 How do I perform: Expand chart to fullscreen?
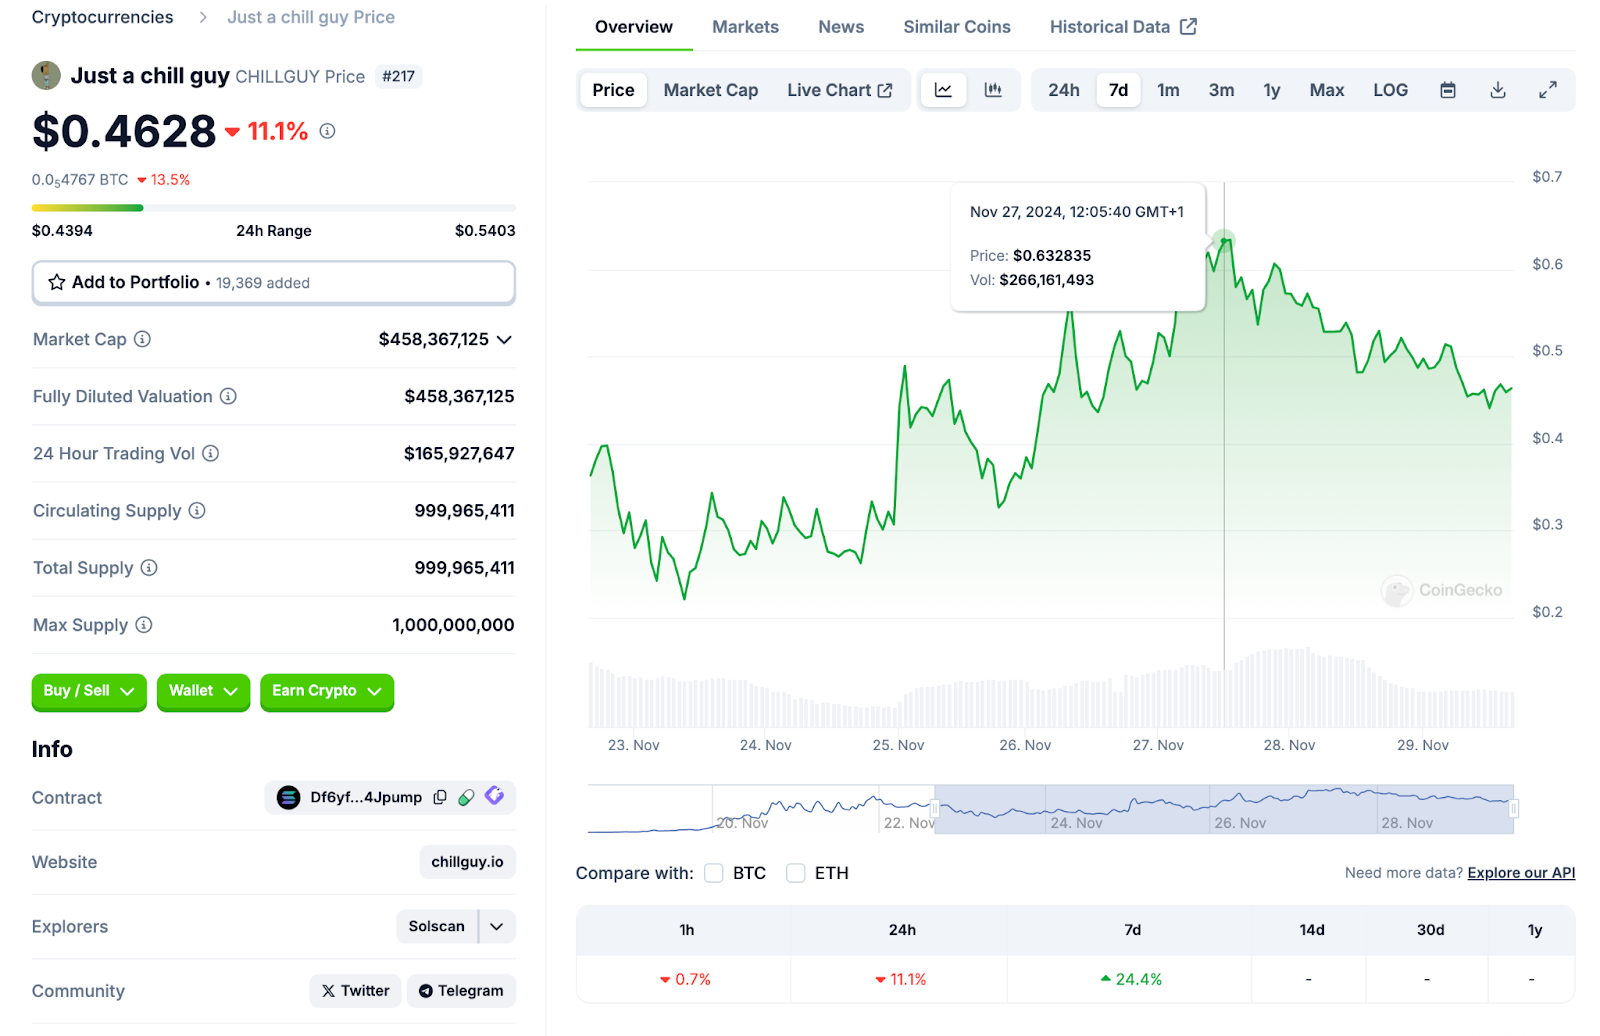tap(1548, 89)
